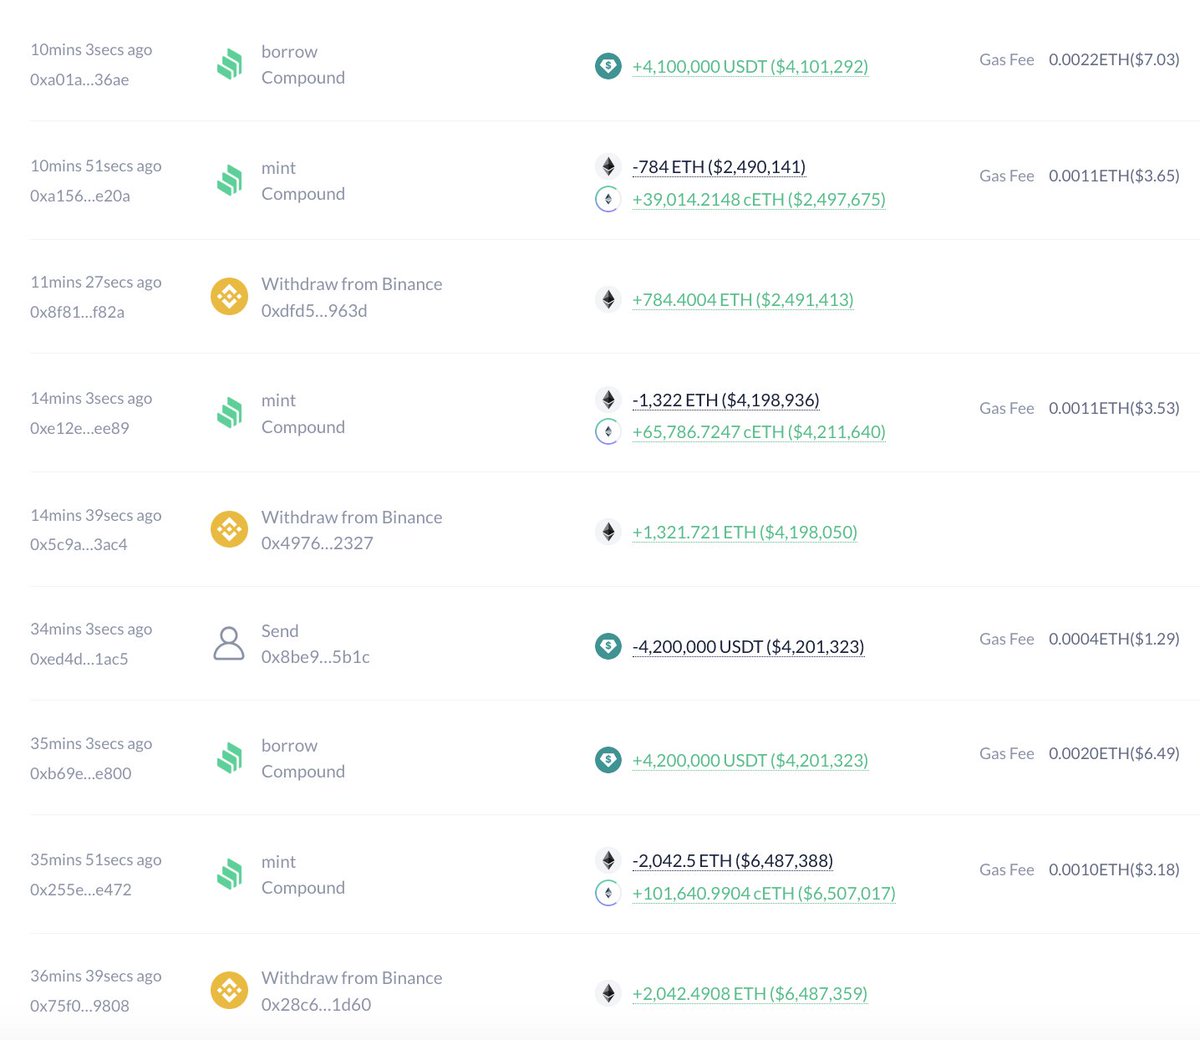
Task: Open transaction hash 0x255e...e472
Action: click(80, 890)
